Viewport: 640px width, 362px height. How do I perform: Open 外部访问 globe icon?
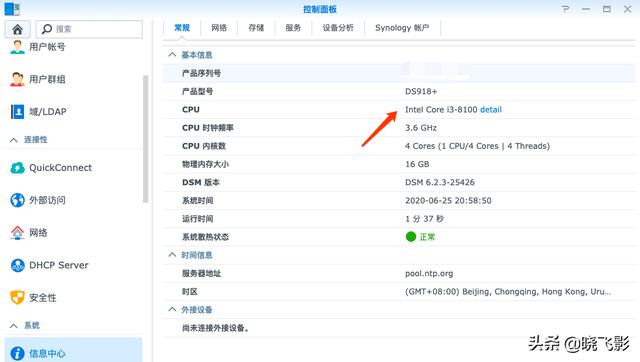(17, 200)
